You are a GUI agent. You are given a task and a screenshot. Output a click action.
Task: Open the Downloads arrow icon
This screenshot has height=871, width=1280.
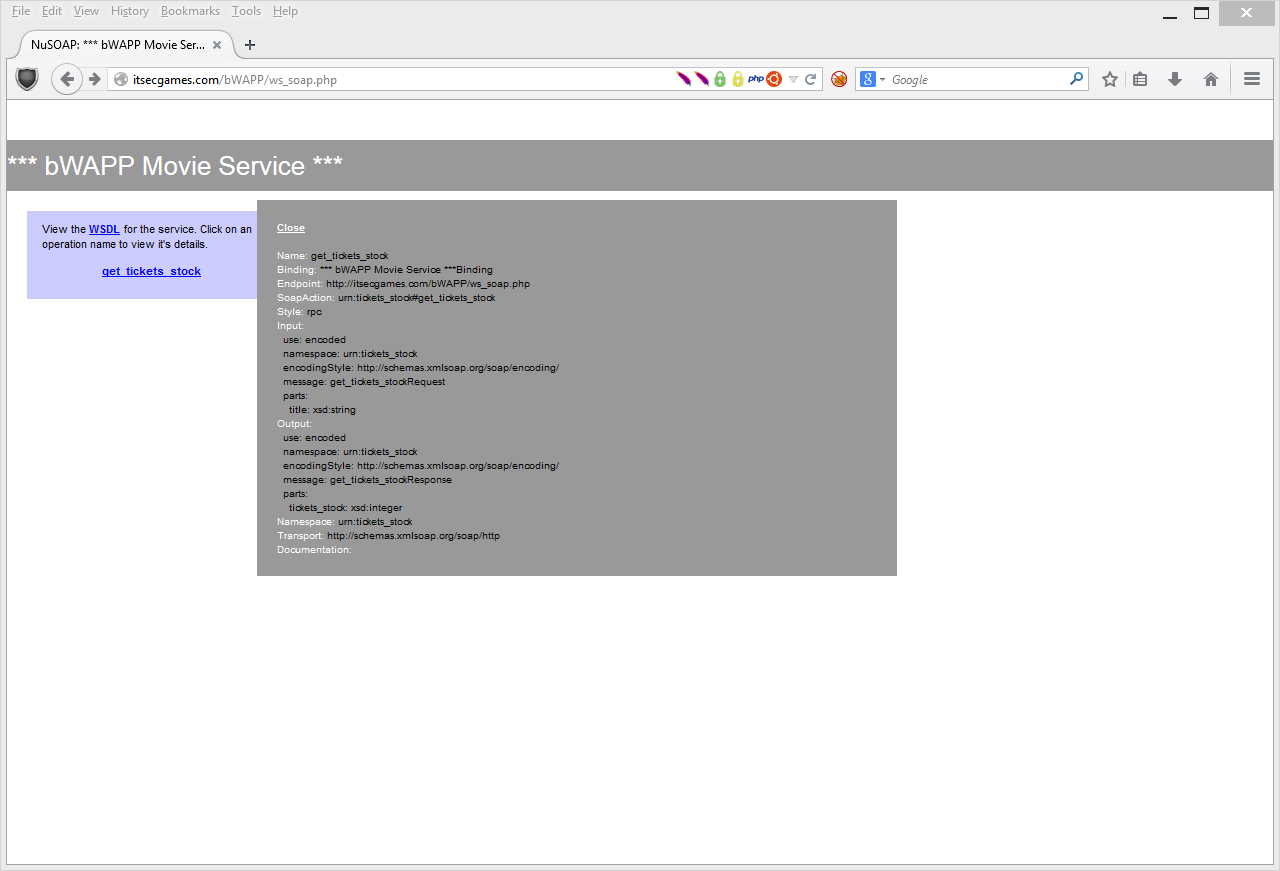coord(1175,79)
